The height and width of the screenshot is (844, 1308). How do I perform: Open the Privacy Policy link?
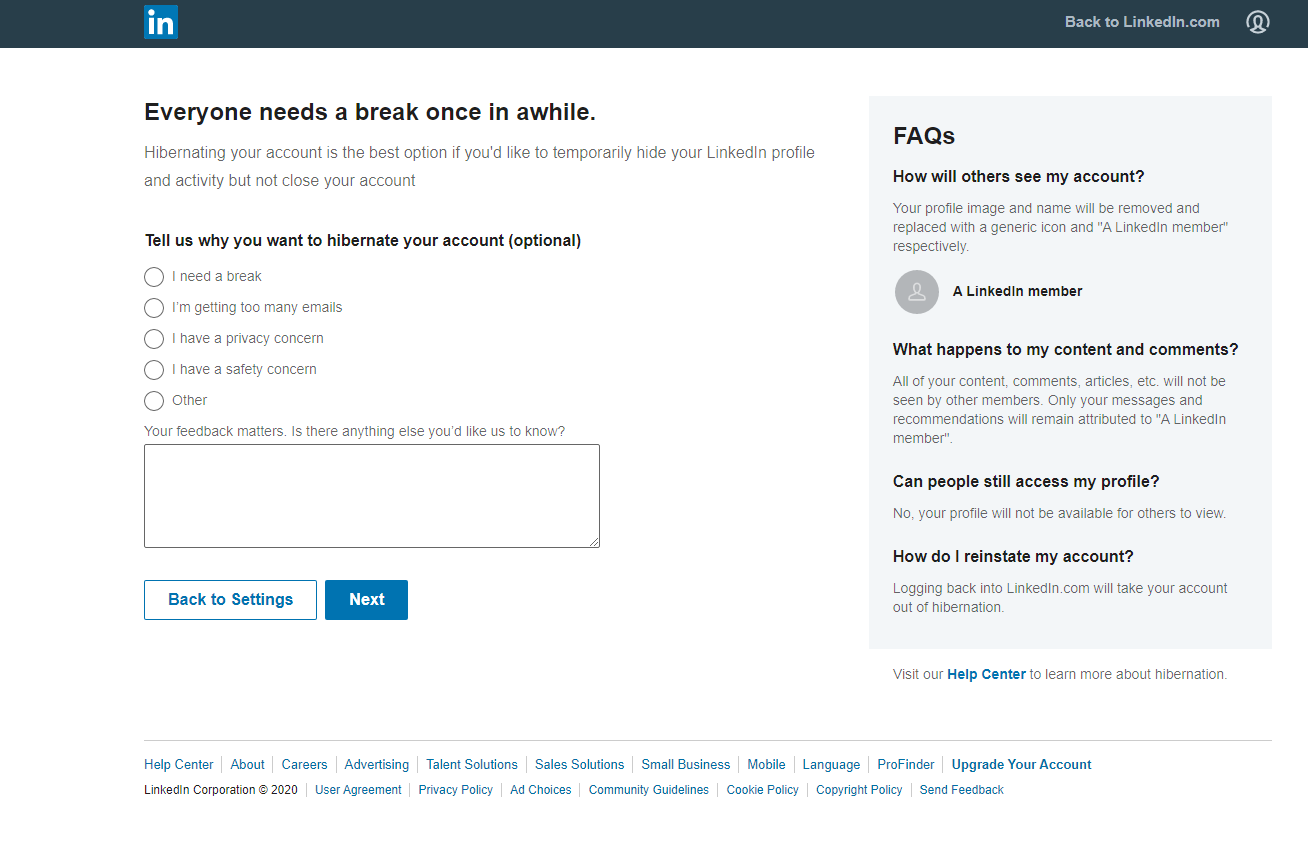(x=456, y=790)
